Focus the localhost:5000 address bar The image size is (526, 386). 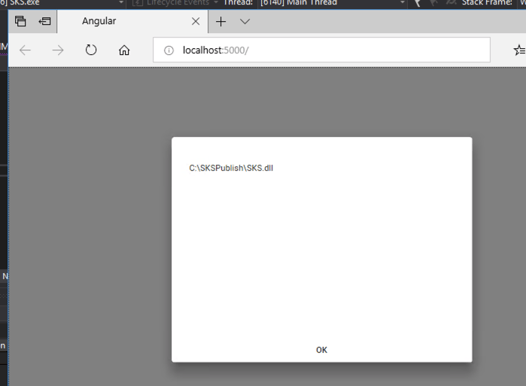[322, 50]
